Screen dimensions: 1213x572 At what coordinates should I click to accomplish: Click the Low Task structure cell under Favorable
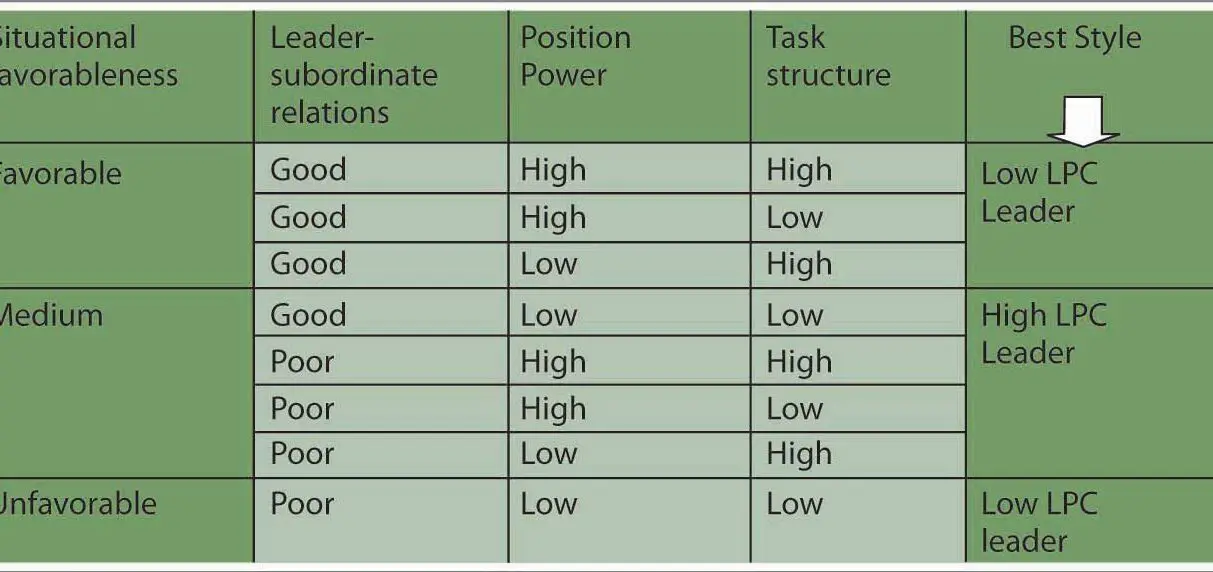(x=858, y=217)
